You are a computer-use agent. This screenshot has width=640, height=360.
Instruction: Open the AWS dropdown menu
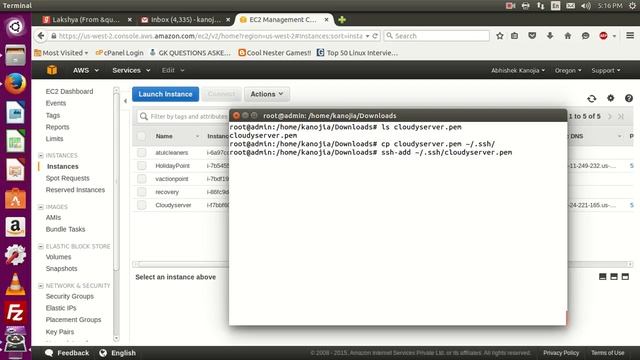(86, 70)
